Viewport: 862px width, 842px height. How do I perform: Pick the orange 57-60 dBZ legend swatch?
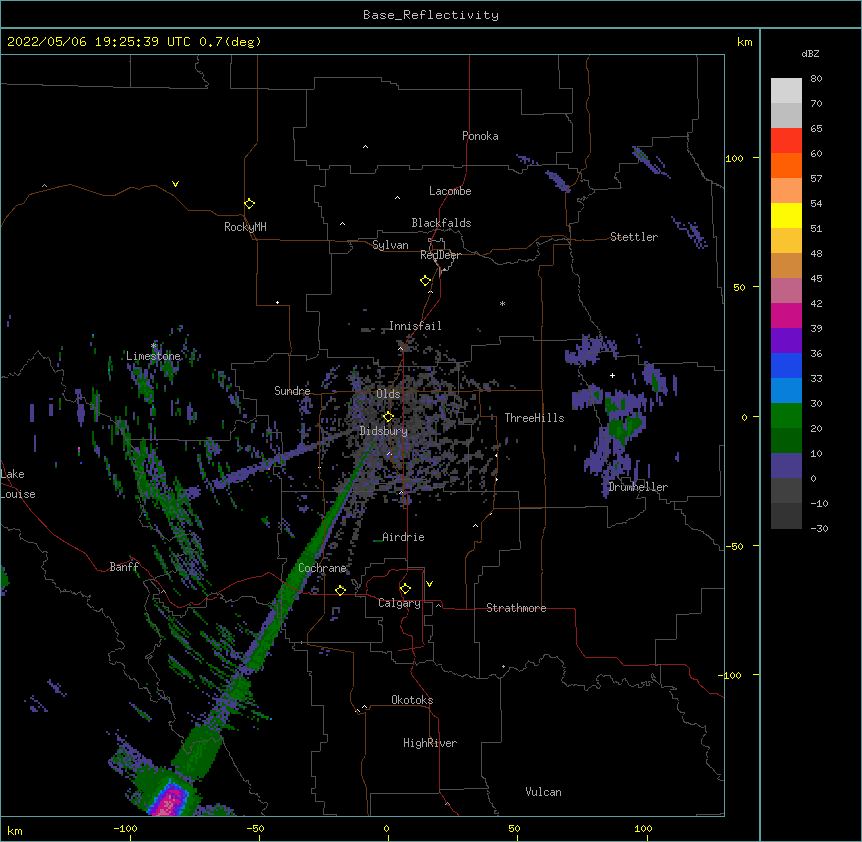coord(786,166)
